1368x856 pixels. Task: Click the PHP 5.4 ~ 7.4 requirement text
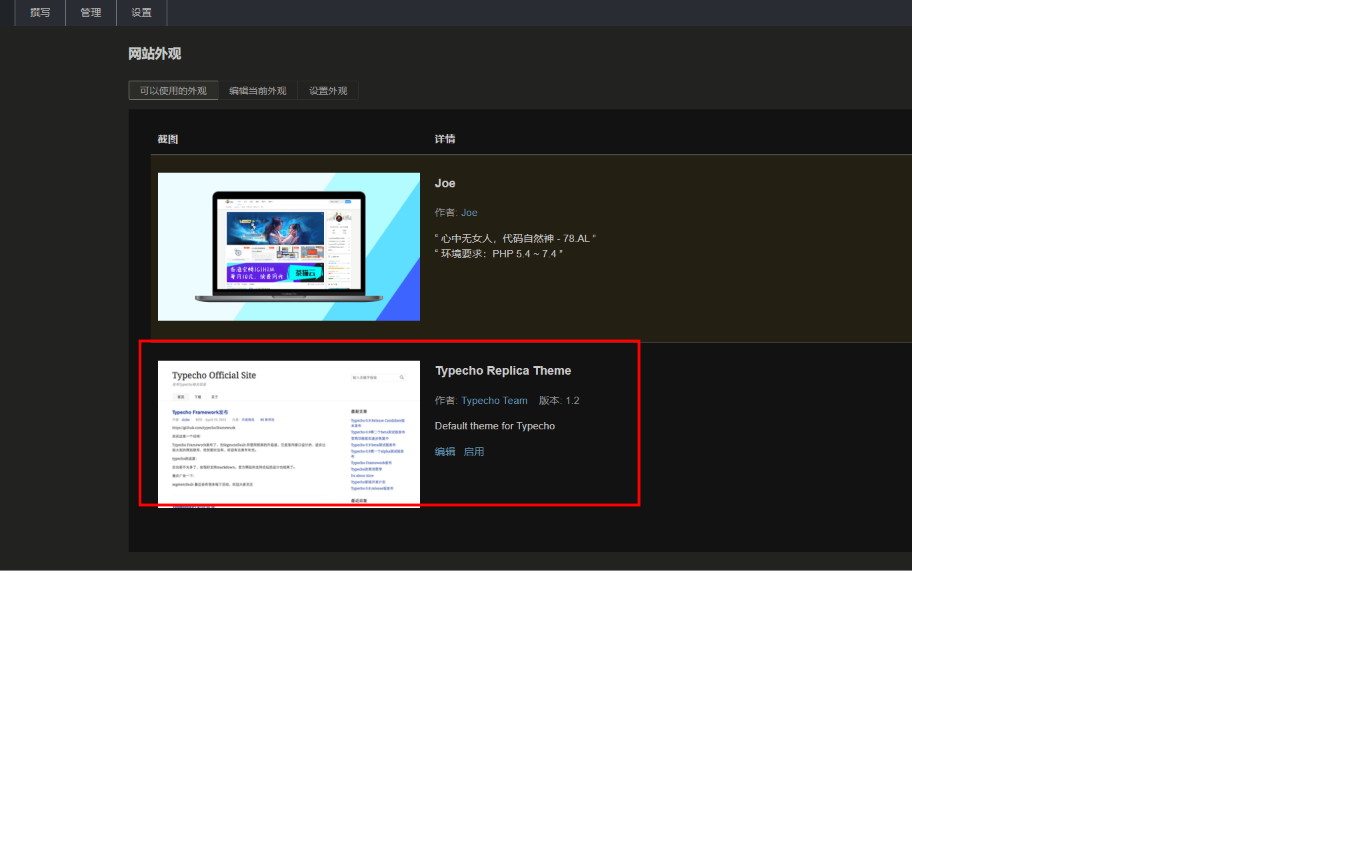(x=500, y=254)
